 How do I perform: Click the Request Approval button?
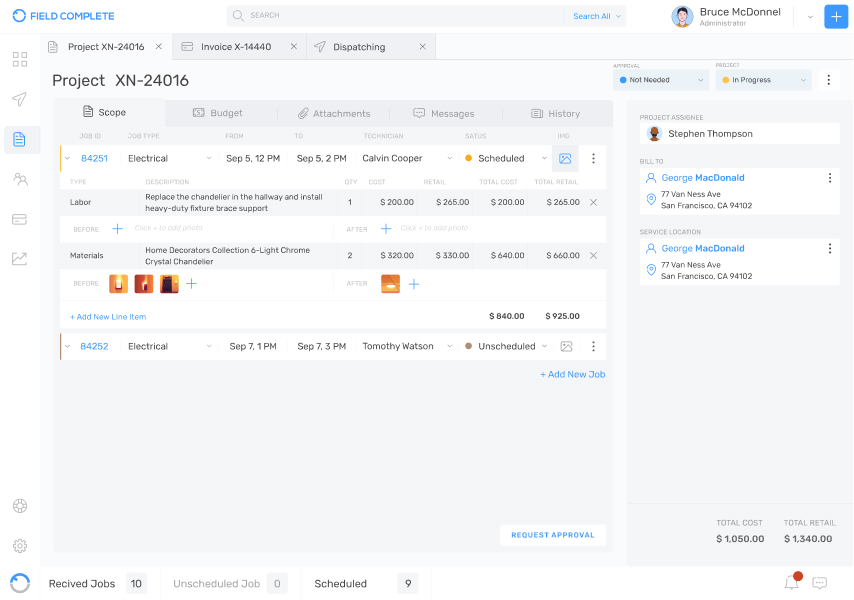[x=552, y=535]
